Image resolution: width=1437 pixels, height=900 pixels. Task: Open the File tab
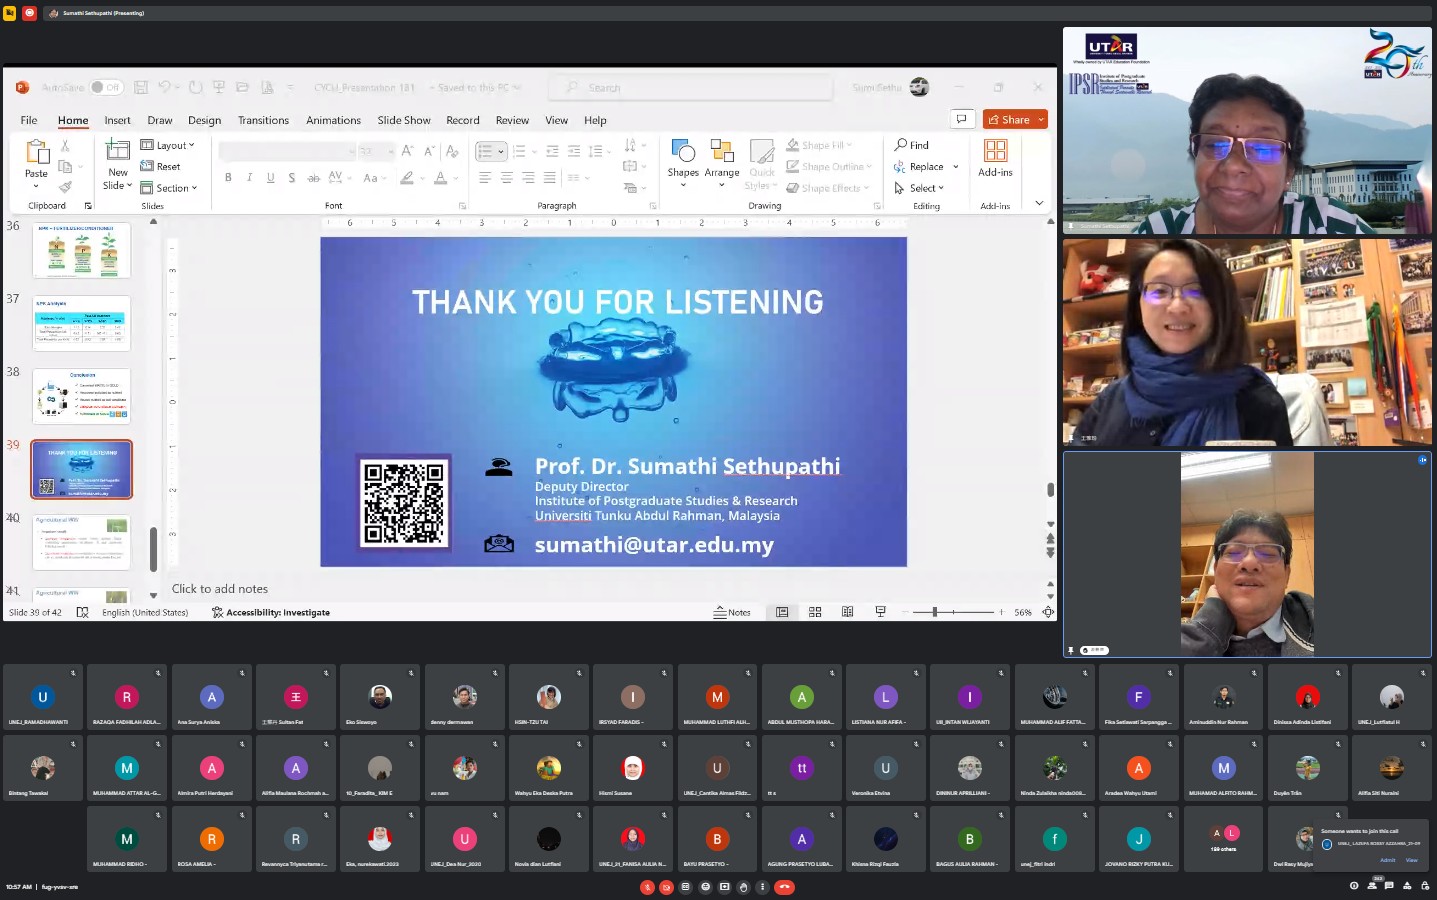coord(29,120)
